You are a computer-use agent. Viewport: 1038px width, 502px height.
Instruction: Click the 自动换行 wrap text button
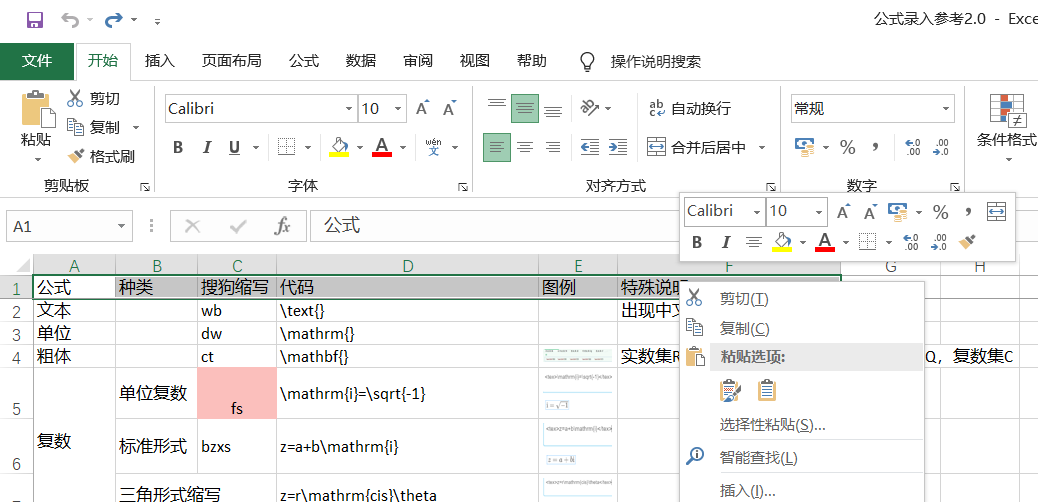click(x=689, y=108)
